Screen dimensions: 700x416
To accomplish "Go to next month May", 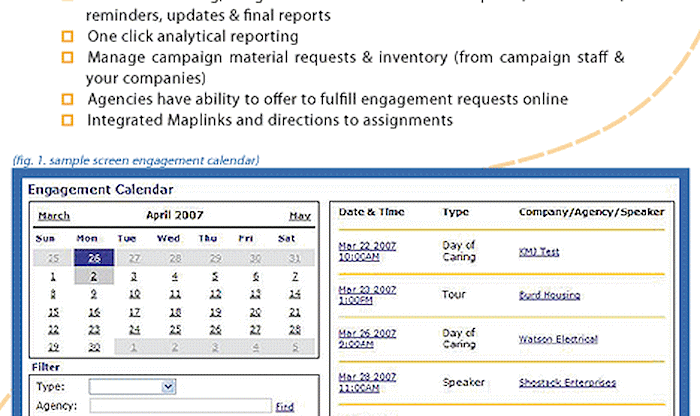I will [300, 215].
